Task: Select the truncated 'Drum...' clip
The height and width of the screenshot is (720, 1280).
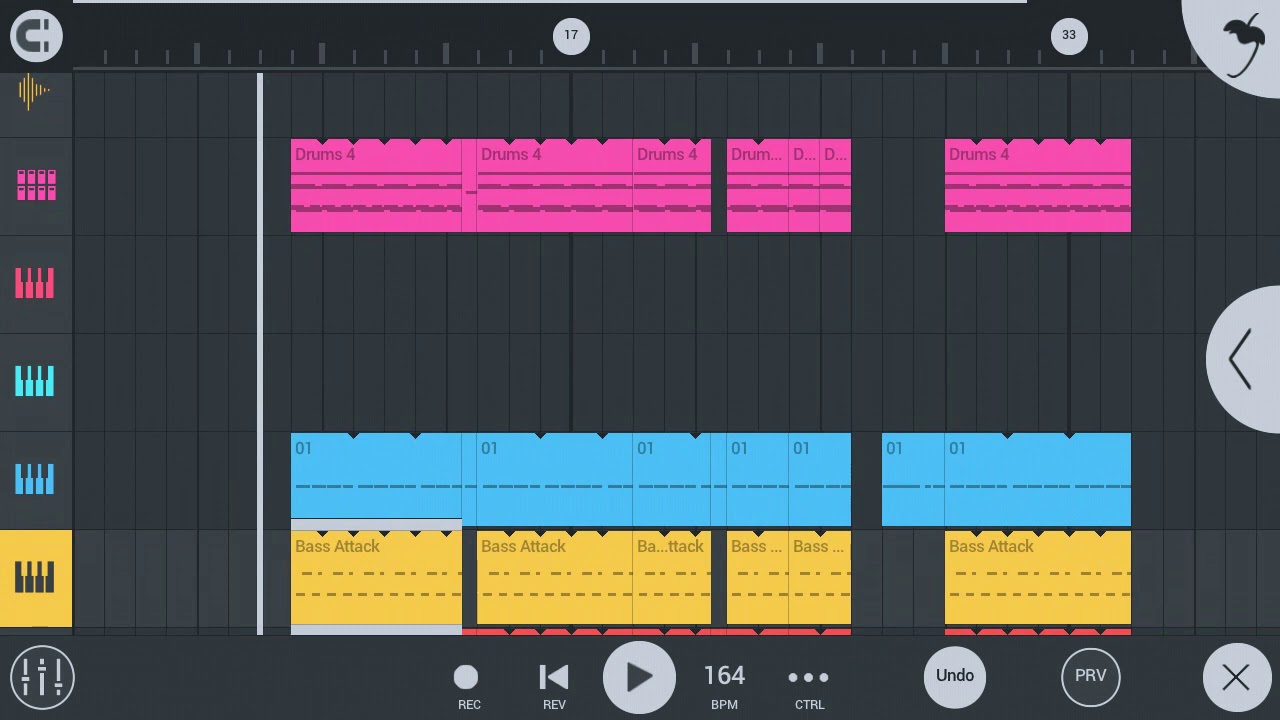Action: pyautogui.click(x=758, y=186)
